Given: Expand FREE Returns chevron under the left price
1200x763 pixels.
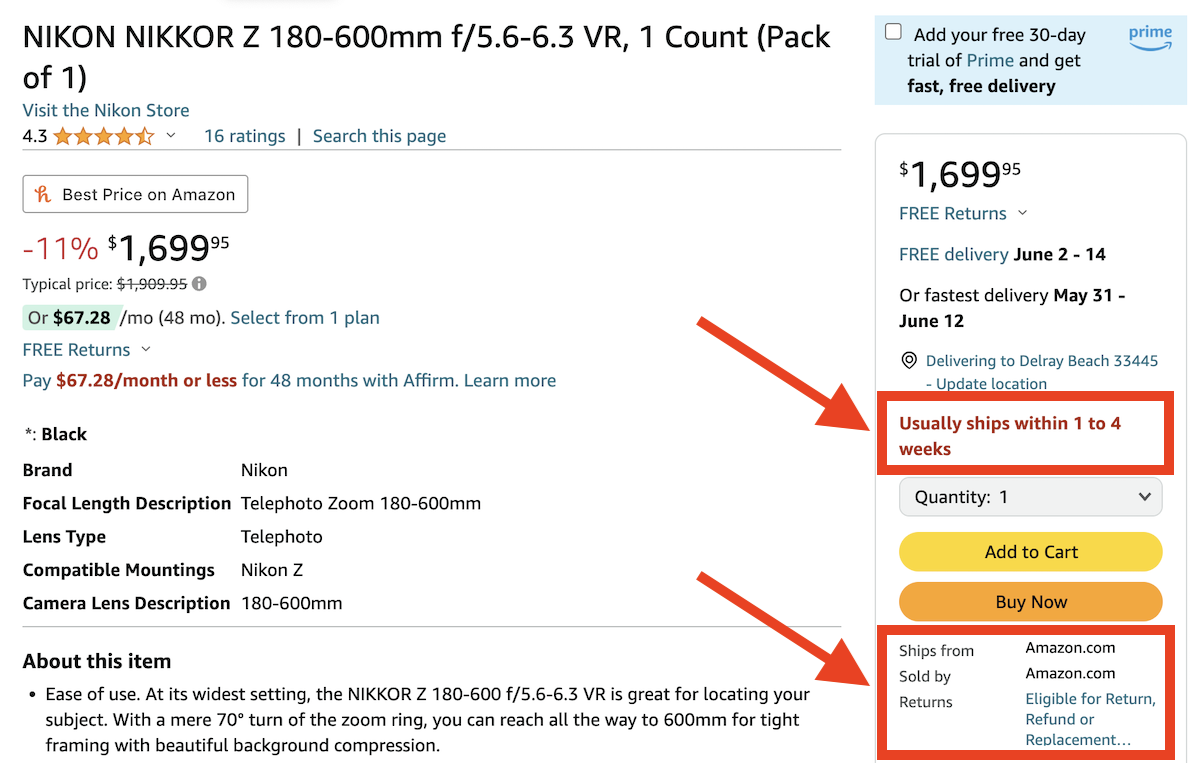Looking at the screenshot, I should click(146, 350).
